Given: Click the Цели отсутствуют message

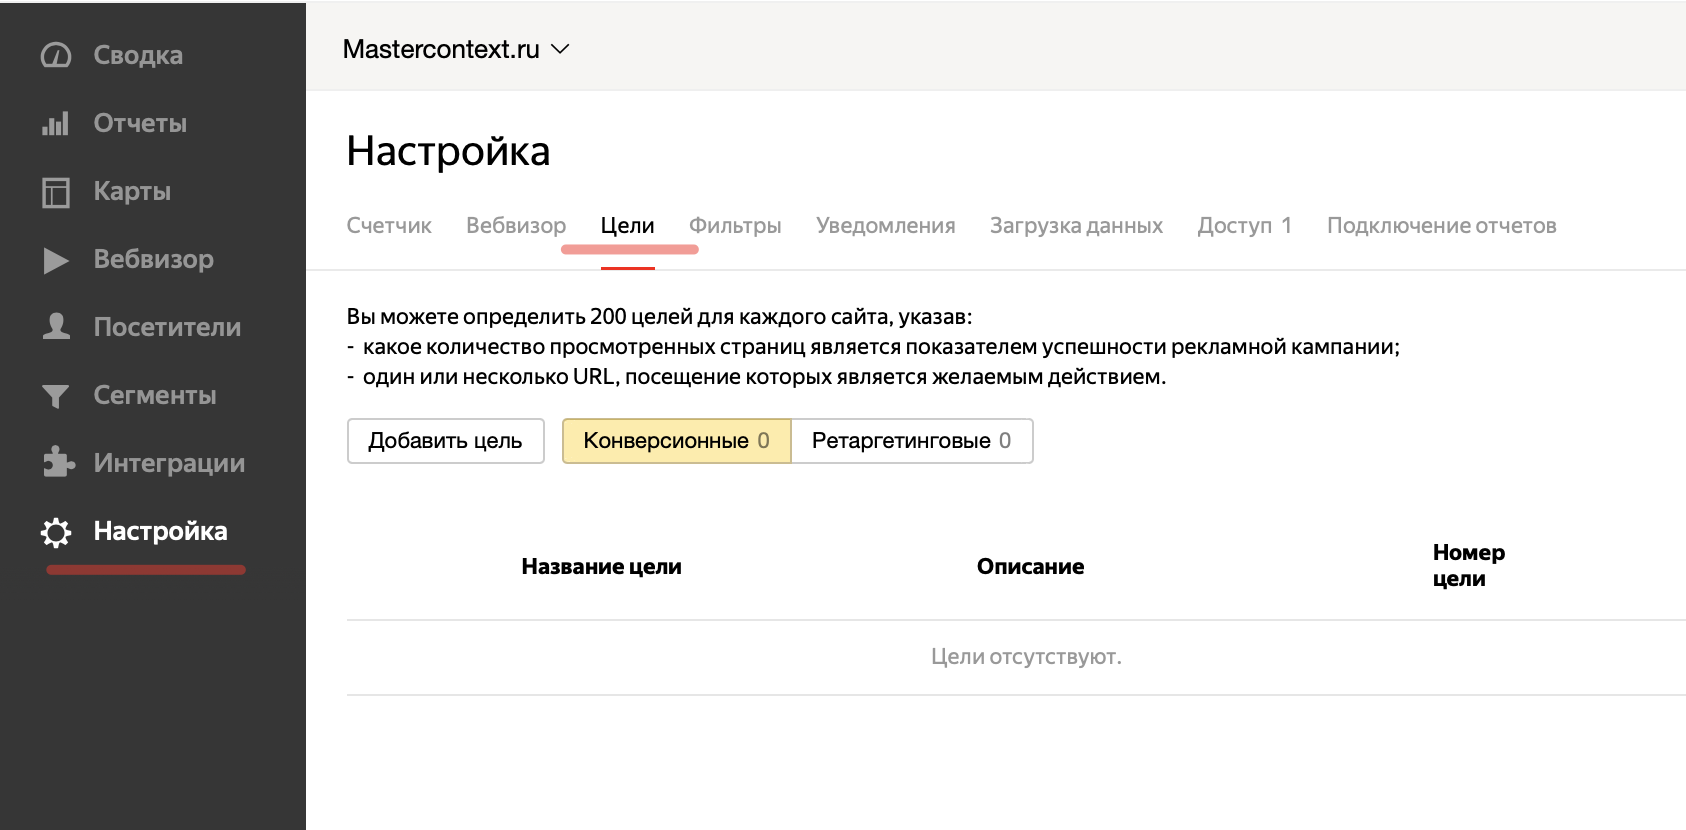Looking at the screenshot, I should [x=1026, y=657].
